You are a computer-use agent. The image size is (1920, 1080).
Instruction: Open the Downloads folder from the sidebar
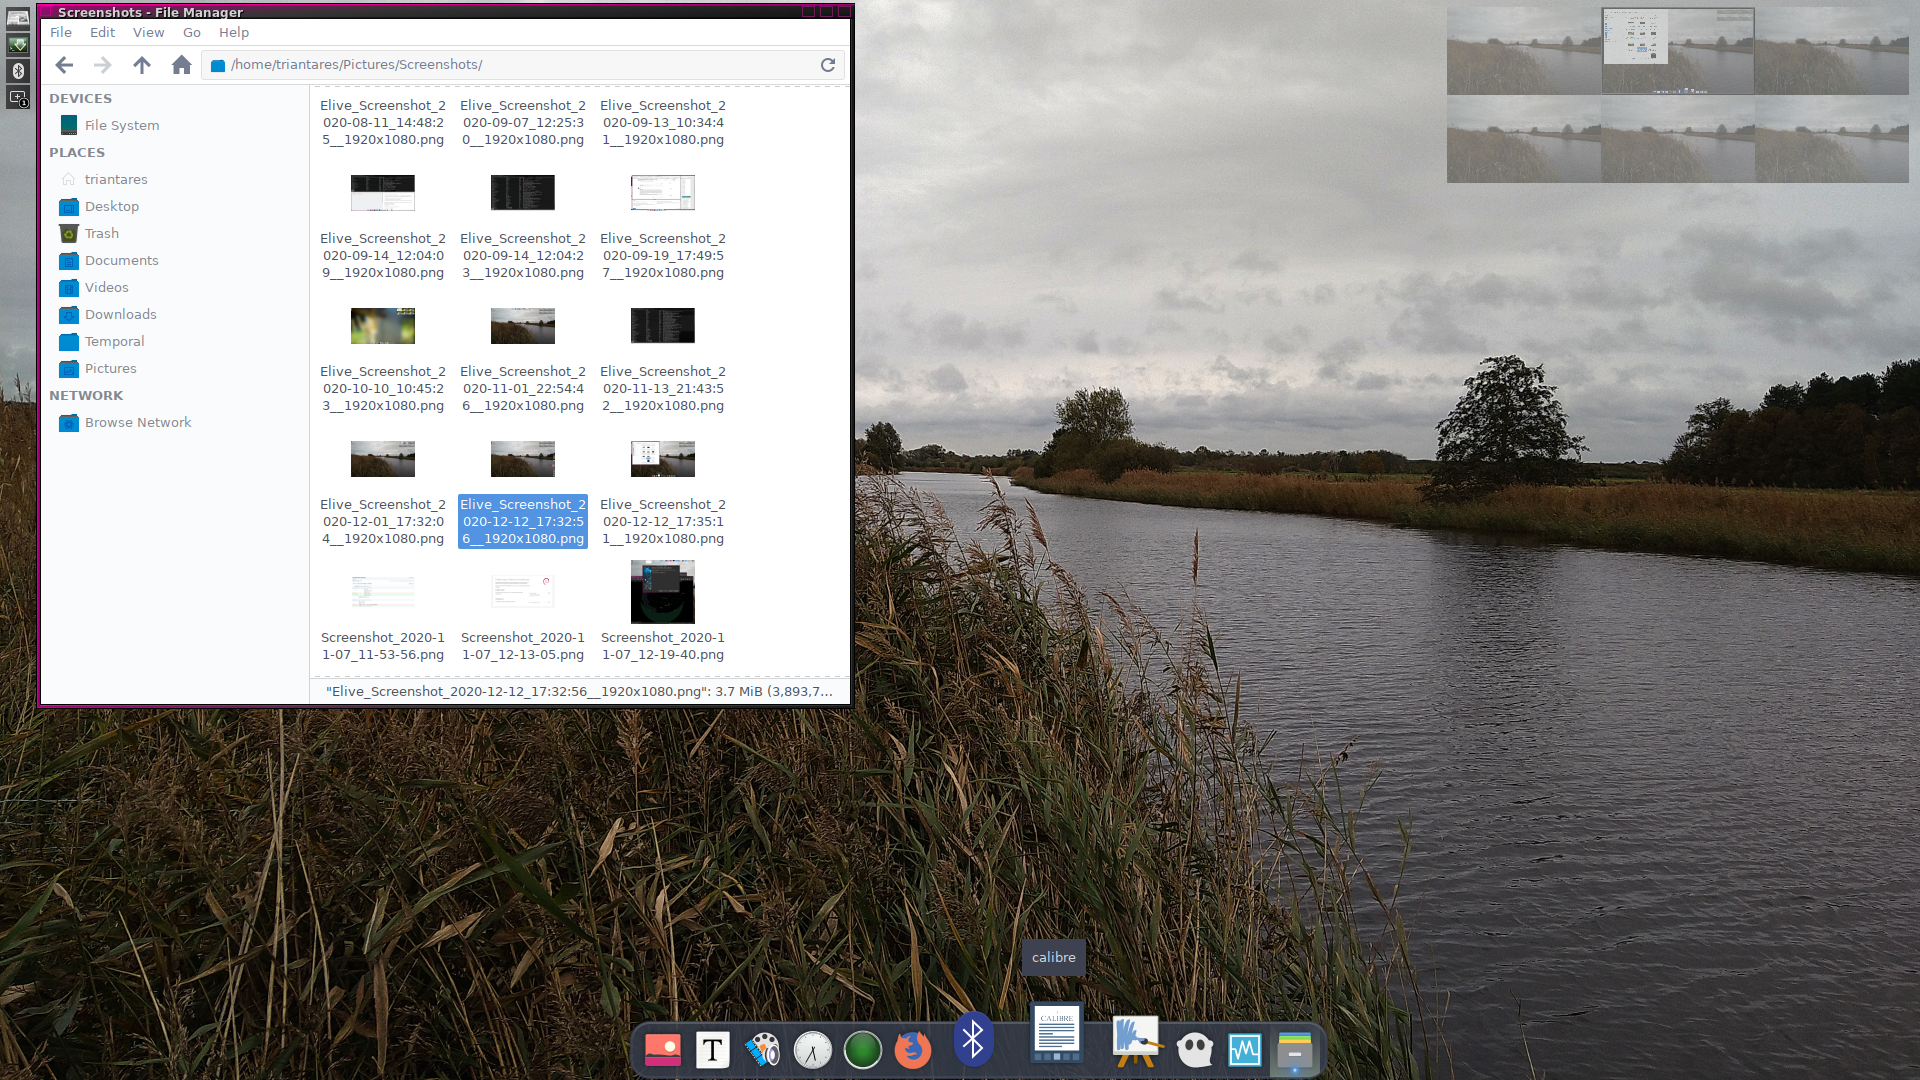click(x=120, y=314)
